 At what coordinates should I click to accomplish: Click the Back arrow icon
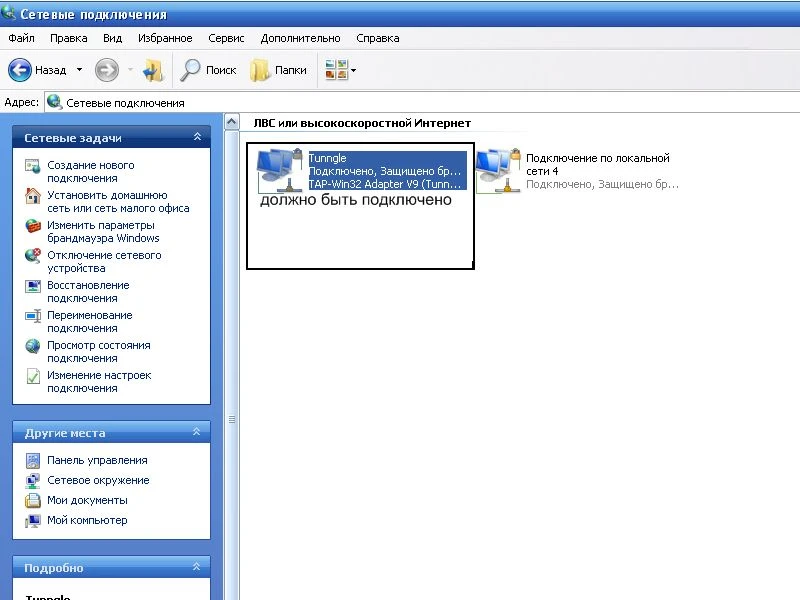(x=20, y=70)
